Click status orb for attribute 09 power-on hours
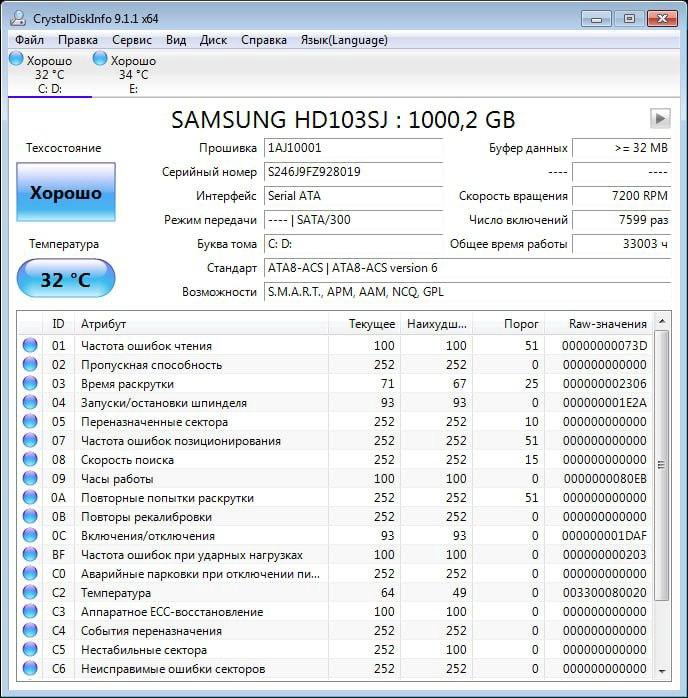This screenshot has height=698, width=688. tap(30, 479)
